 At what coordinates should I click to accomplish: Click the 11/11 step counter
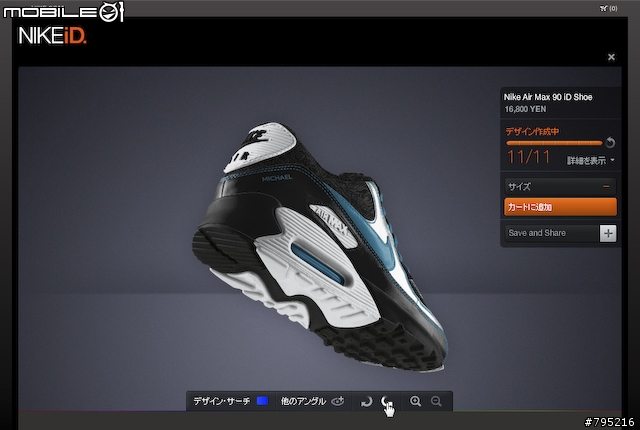pyautogui.click(x=528, y=157)
